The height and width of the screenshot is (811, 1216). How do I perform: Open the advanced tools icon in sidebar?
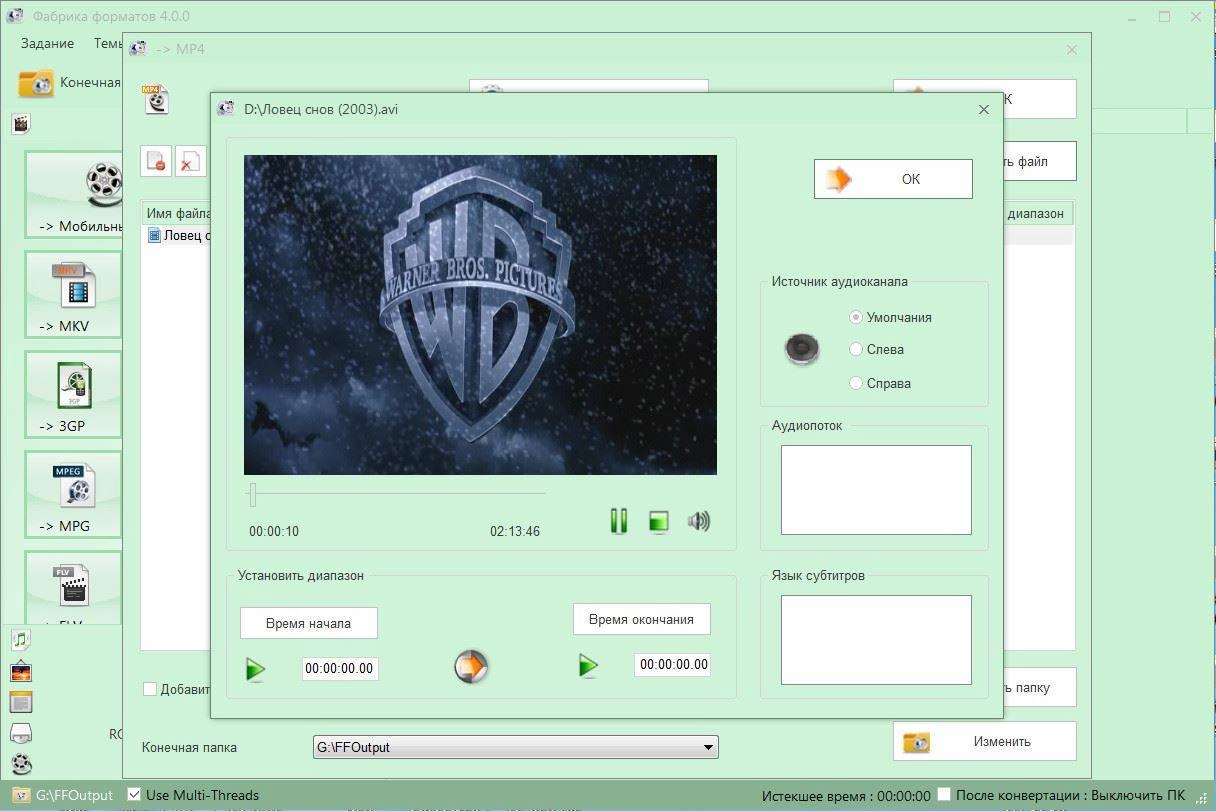[21, 764]
